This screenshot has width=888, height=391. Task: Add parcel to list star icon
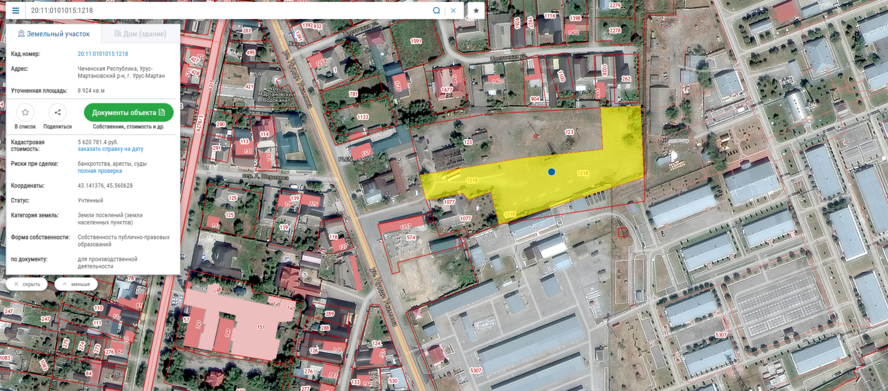coord(25,112)
